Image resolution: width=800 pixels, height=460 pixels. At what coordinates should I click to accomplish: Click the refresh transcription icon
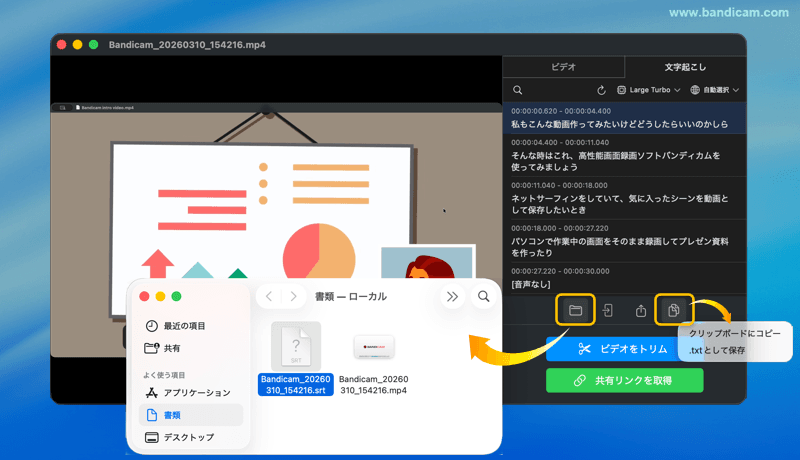point(602,90)
